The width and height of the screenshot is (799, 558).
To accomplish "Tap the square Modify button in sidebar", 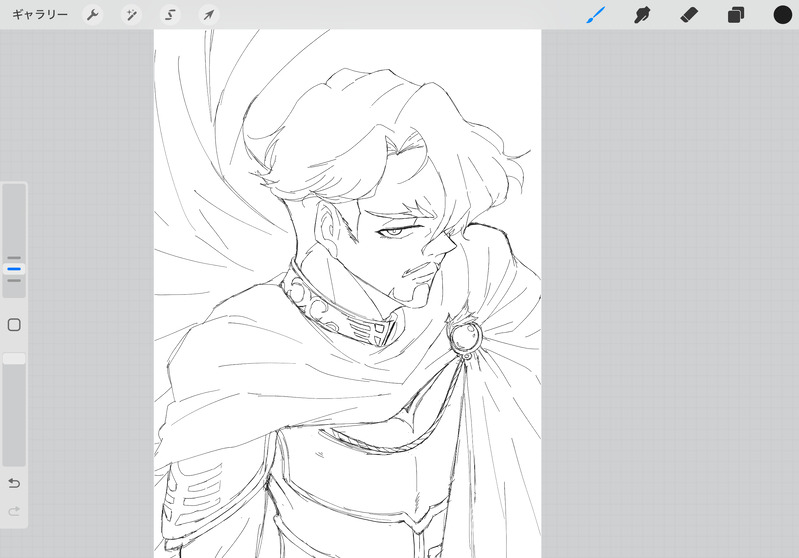I will click(x=14, y=325).
